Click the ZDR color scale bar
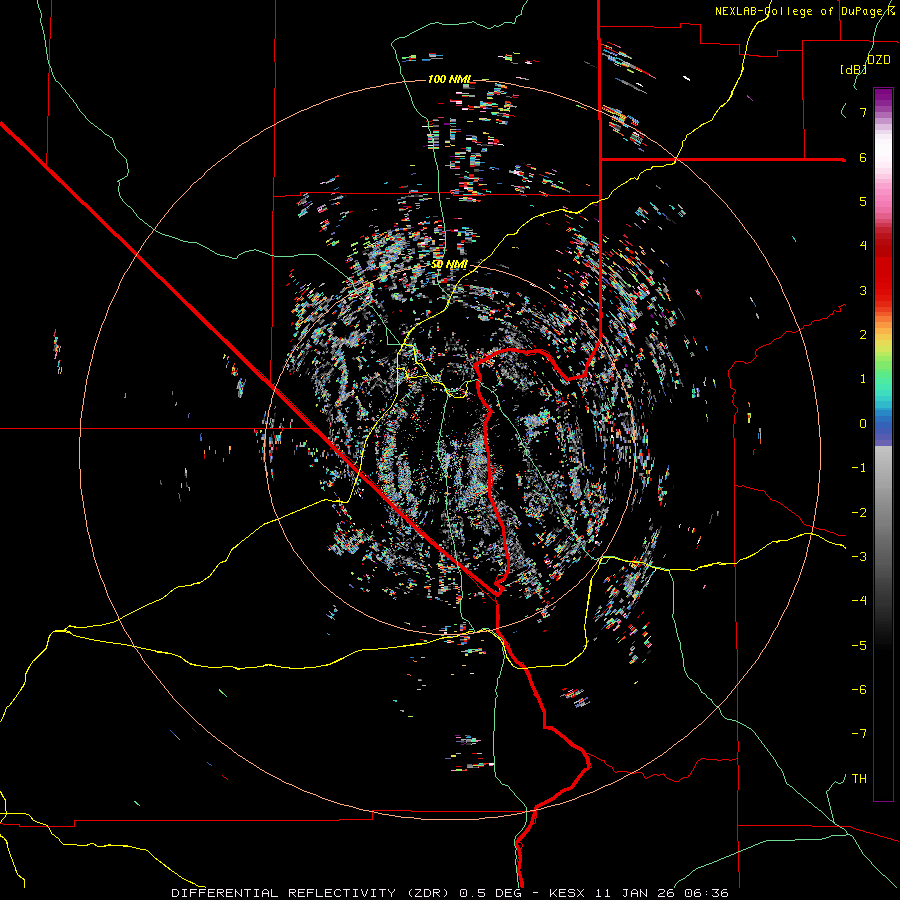The height and width of the screenshot is (900, 900). (883, 444)
